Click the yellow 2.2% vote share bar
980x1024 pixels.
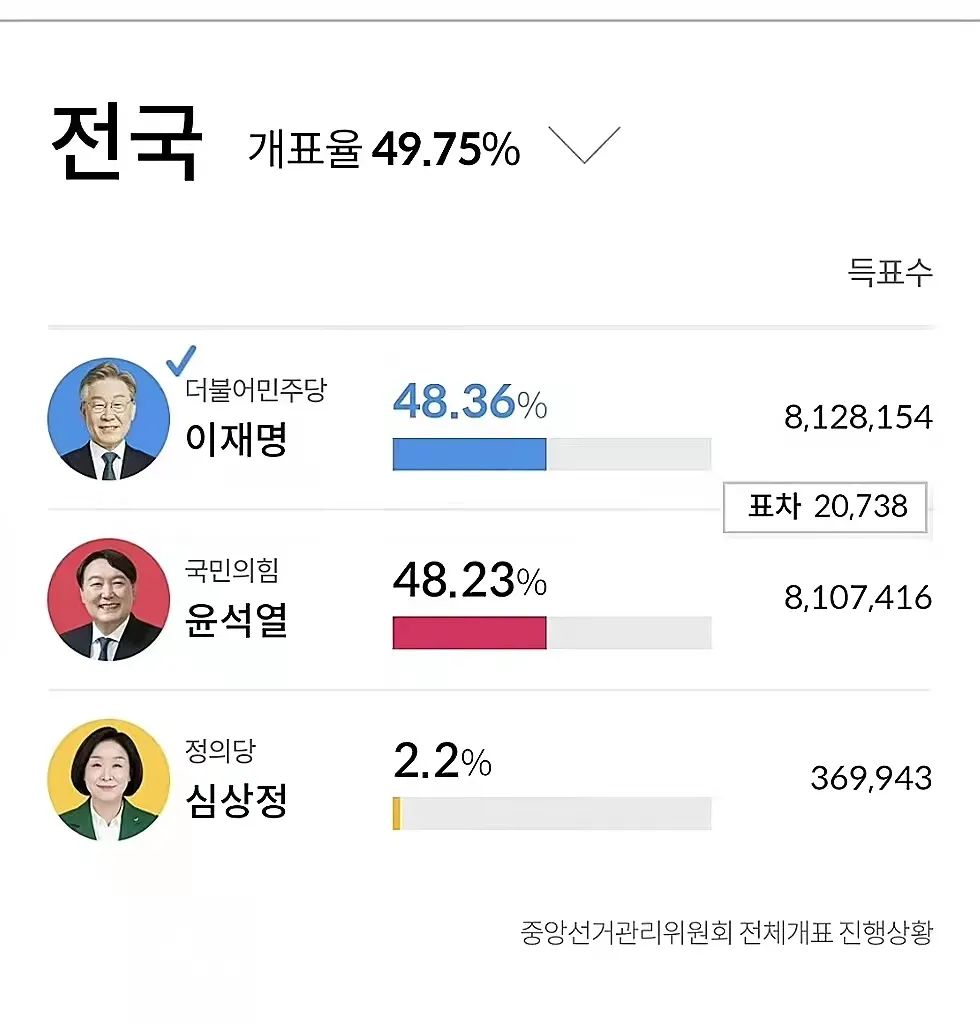coord(397,813)
